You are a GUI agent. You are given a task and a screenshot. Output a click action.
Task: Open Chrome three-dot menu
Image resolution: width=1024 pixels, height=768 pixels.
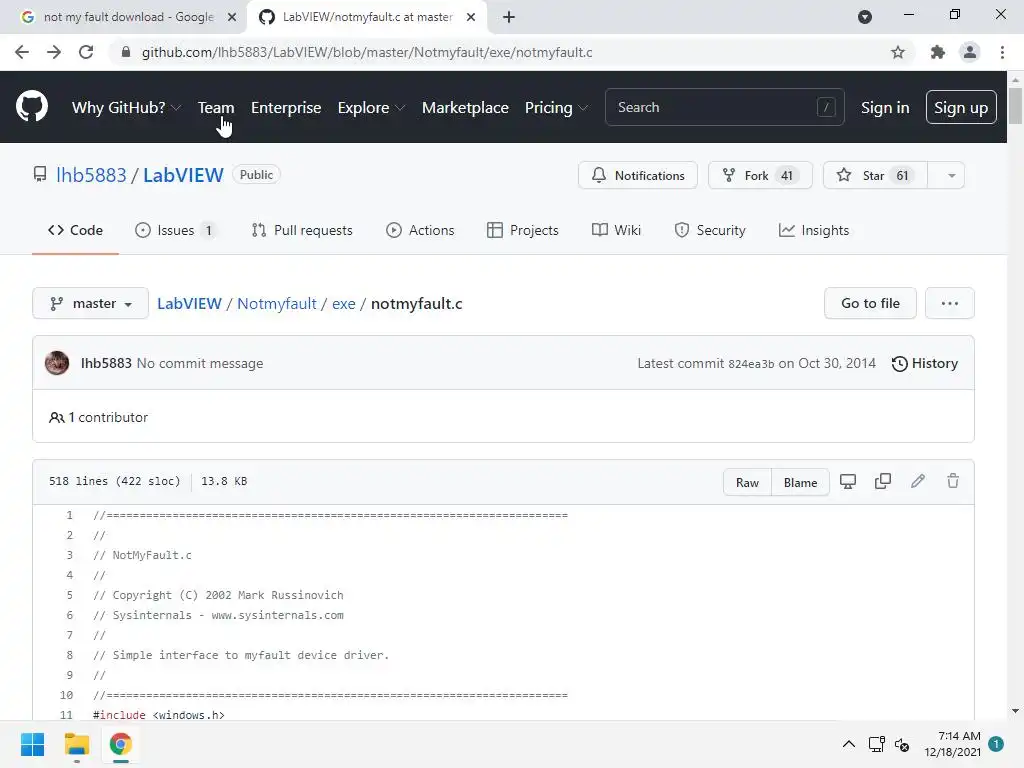tap(1002, 52)
